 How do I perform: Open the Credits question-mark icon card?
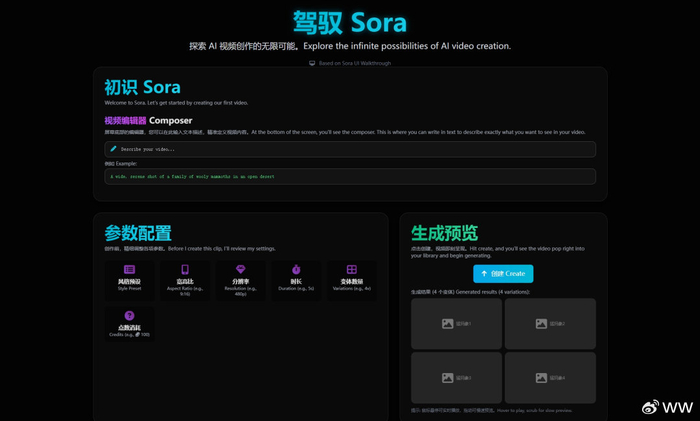tap(129, 324)
